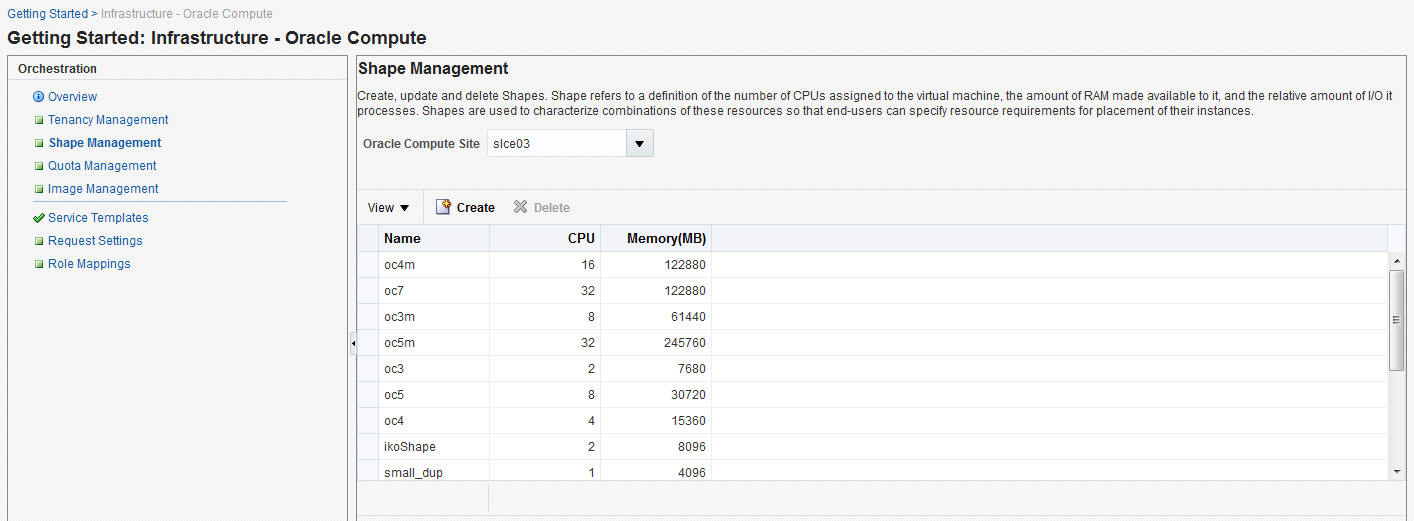The width and height of the screenshot is (1414, 521).
Task: Click the 15360 memory value
Action: click(x=689, y=421)
